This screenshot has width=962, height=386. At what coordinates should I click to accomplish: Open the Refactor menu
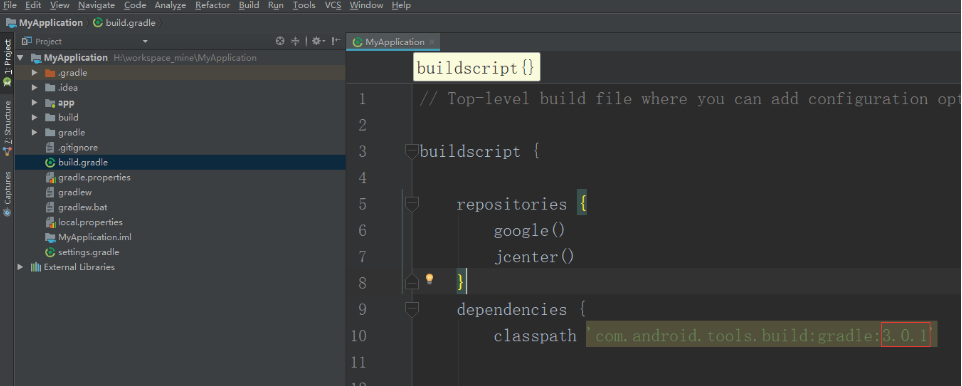pyautogui.click(x=212, y=6)
